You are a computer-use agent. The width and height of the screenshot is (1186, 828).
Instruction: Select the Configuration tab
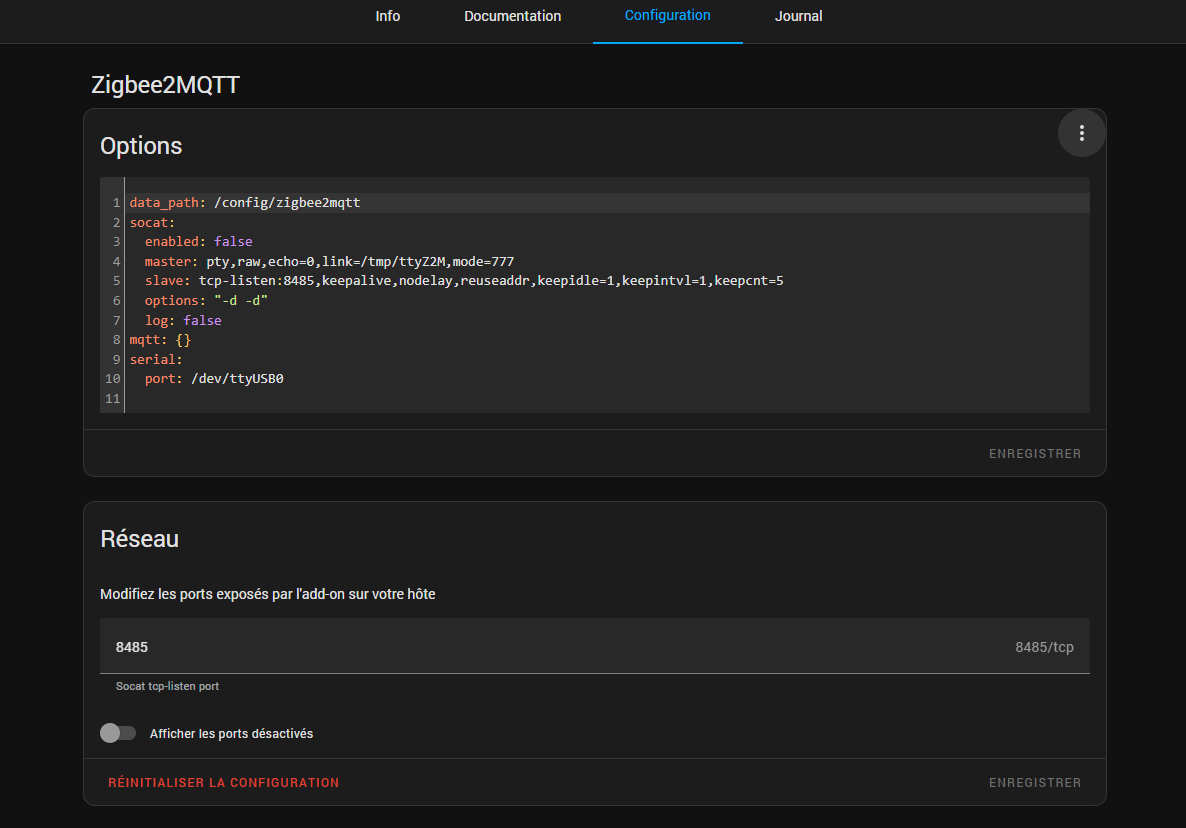point(667,16)
